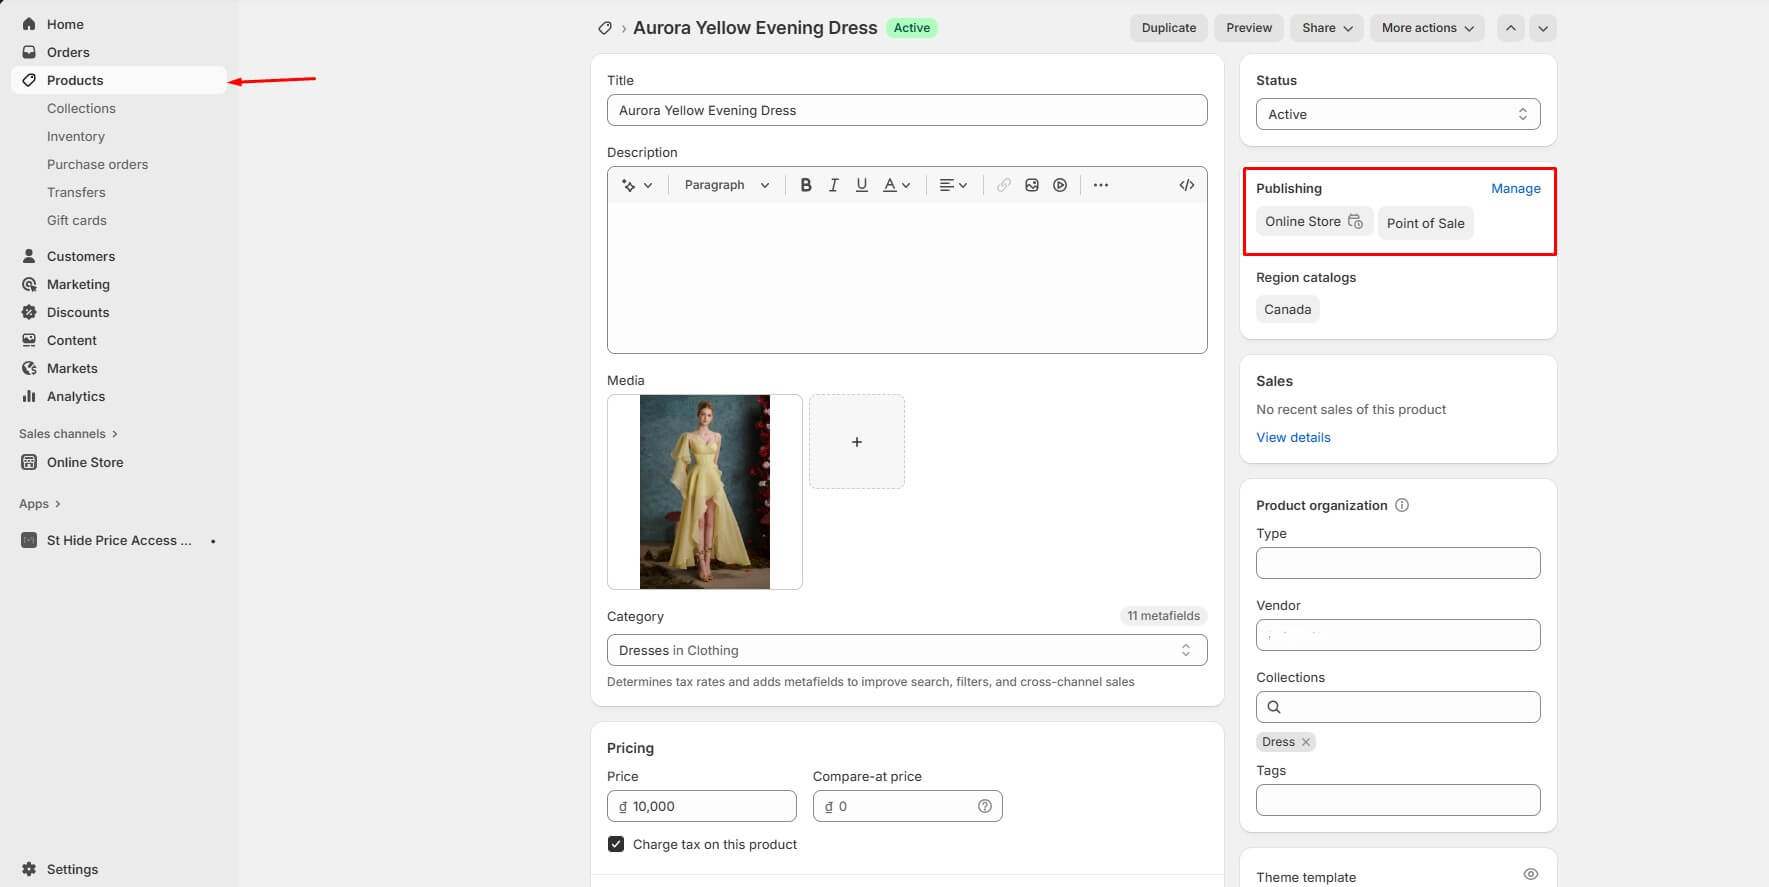
Task: Toggle bold formatting in description
Action: pyautogui.click(x=805, y=185)
